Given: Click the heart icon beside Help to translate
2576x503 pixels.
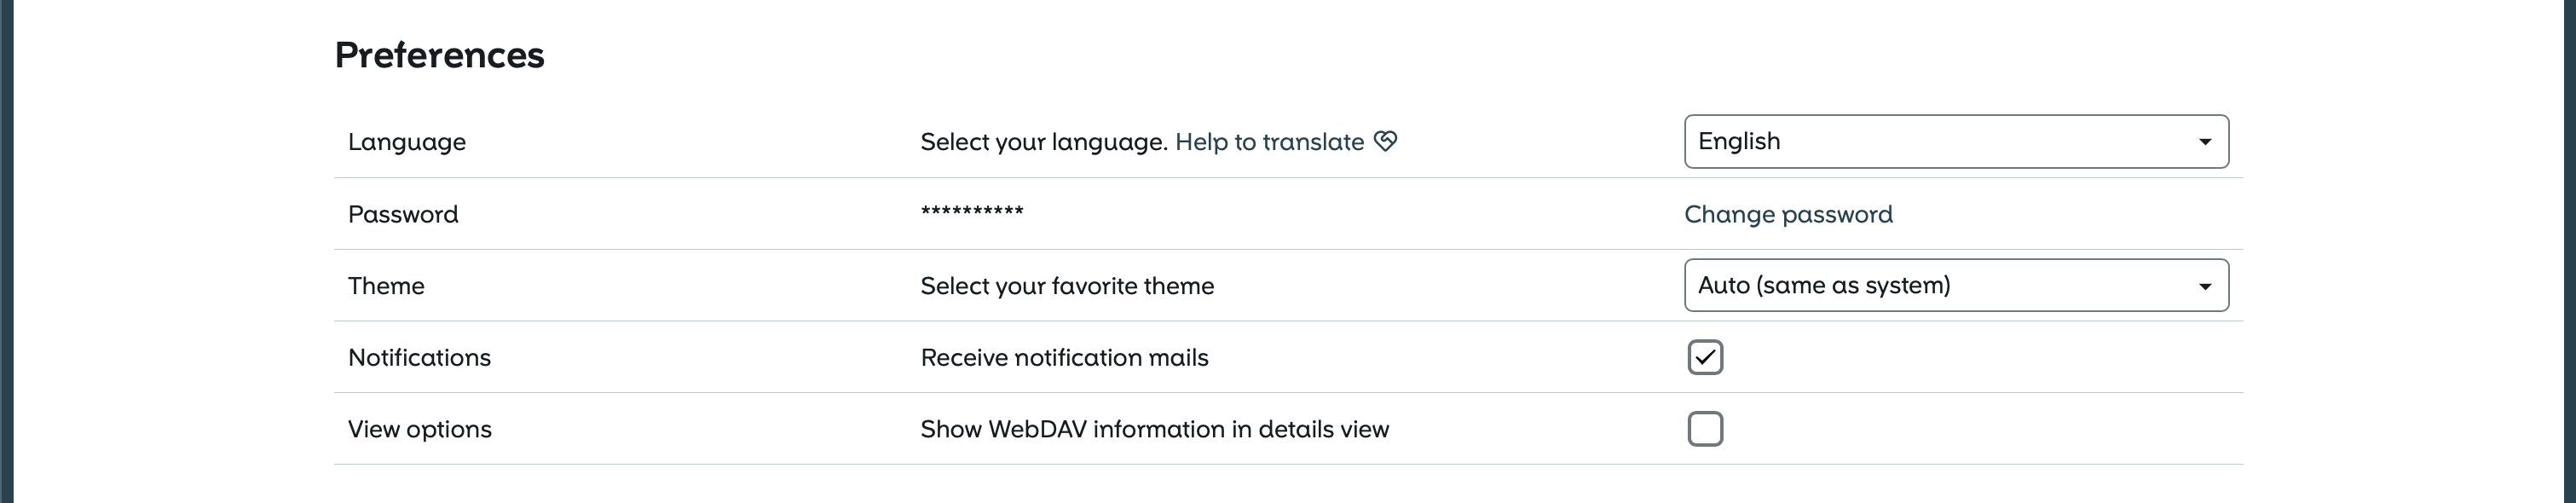Looking at the screenshot, I should pyautogui.click(x=1385, y=141).
